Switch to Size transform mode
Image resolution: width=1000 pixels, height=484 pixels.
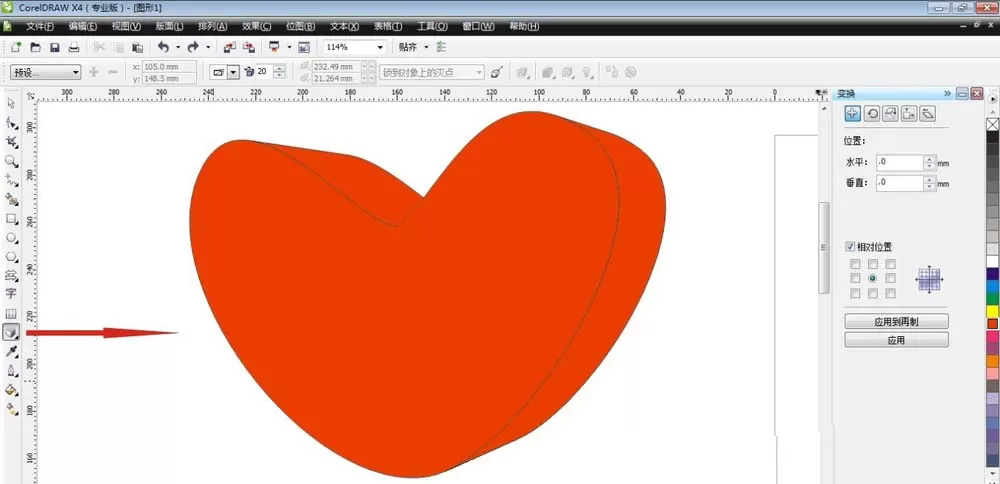pos(909,114)
